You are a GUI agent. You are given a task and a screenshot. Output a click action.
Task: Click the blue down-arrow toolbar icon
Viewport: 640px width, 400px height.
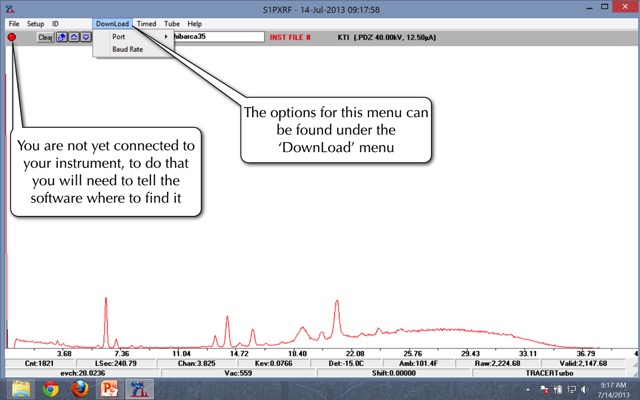click(x=86, y=37)
